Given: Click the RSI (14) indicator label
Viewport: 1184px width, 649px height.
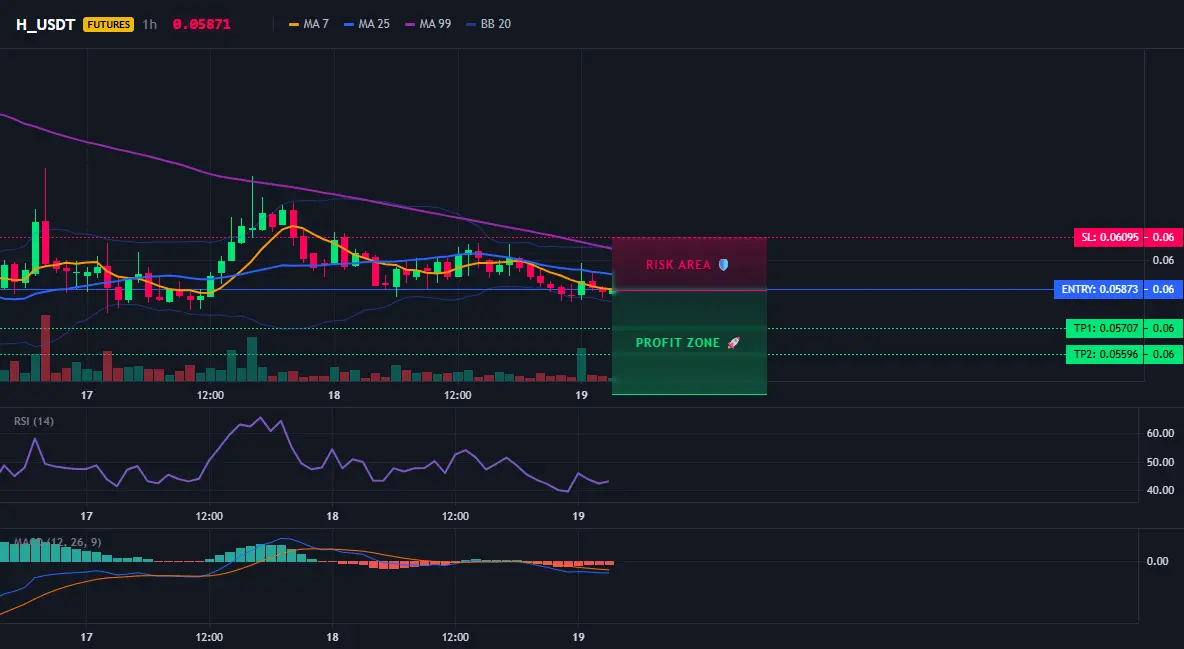Looking at the screenshot, I should pos(34,421).
